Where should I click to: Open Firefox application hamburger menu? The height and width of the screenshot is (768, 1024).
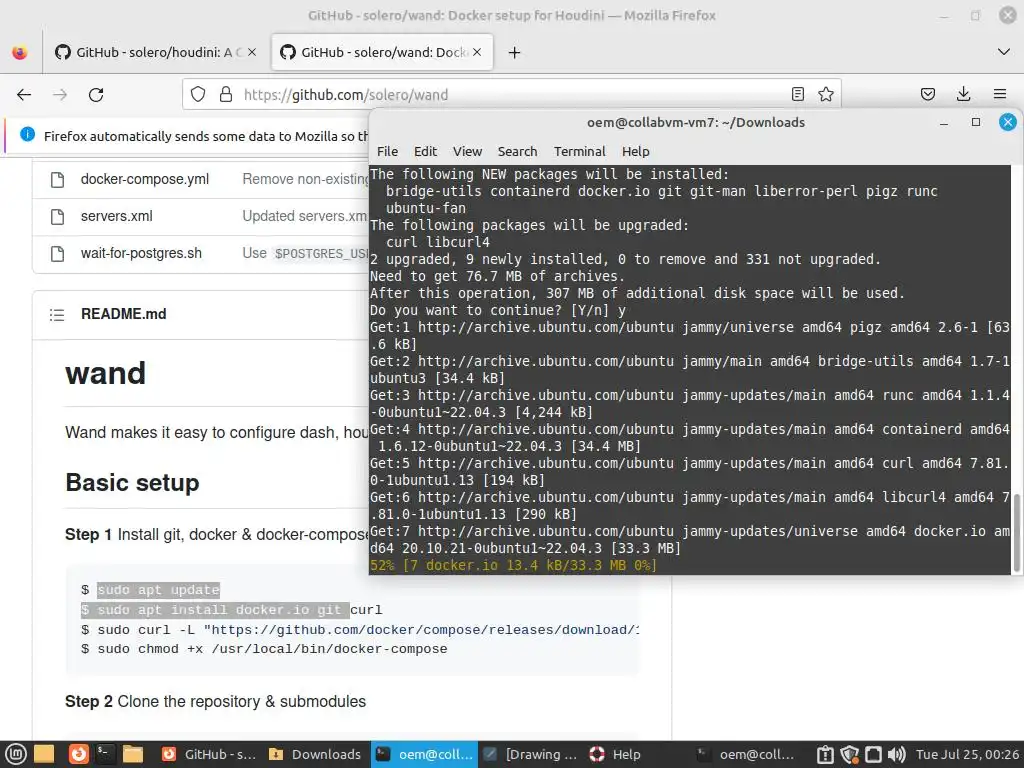(x=999, y=94)
